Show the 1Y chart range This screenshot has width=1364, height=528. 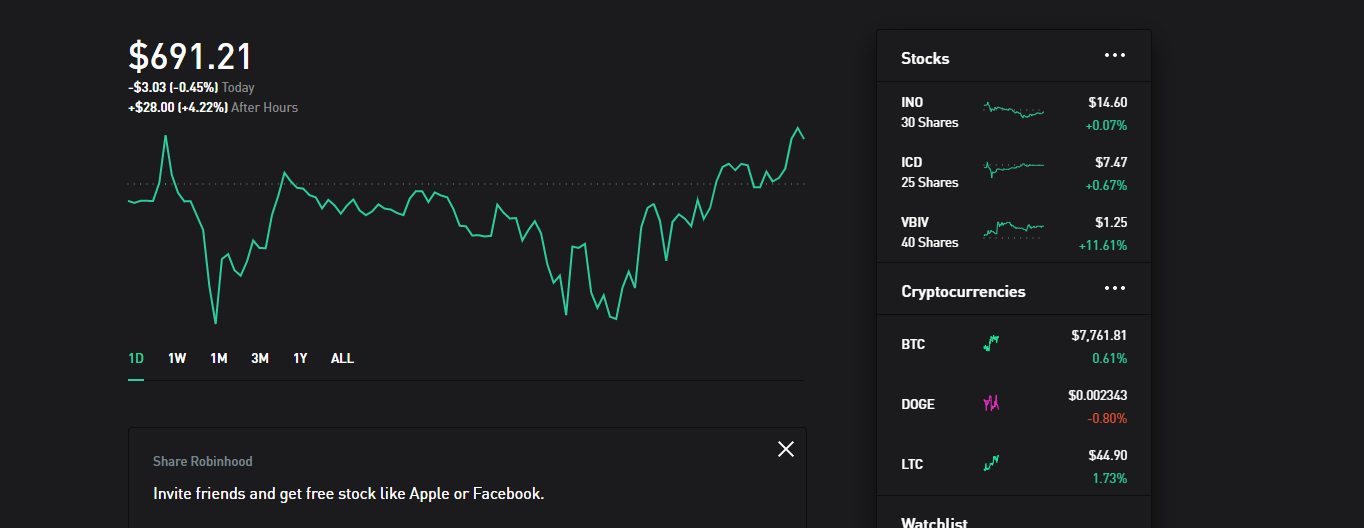tap(300, 358)
